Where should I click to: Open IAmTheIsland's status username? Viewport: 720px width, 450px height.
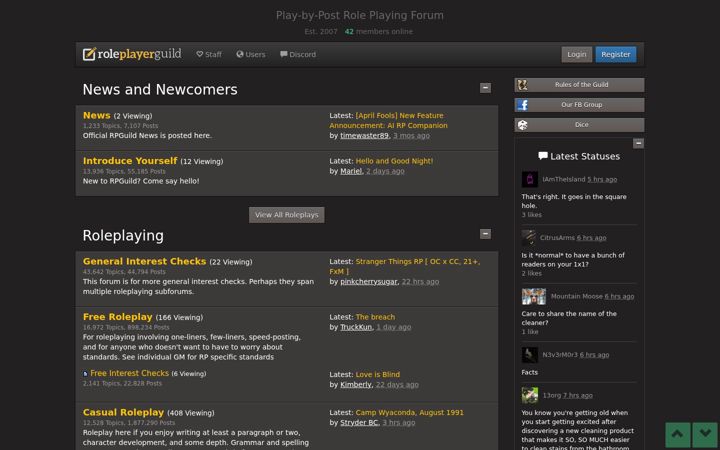(x=563, y=180)
